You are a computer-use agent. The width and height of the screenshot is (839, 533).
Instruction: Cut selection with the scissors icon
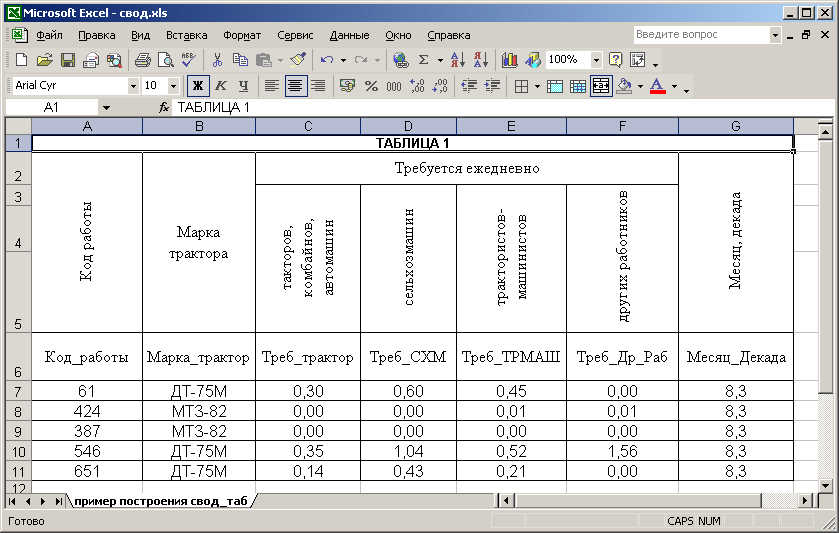click(x=217, y=60)
